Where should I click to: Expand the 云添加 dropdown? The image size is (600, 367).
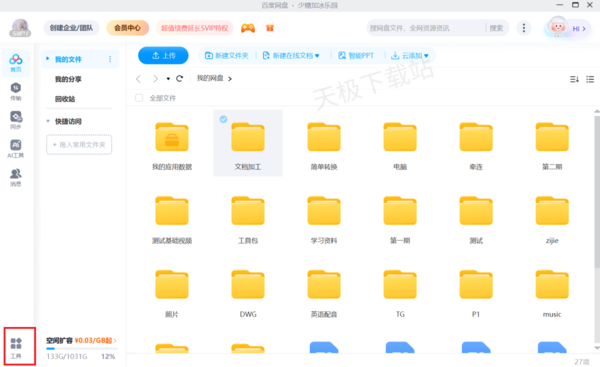click(426, 56)
